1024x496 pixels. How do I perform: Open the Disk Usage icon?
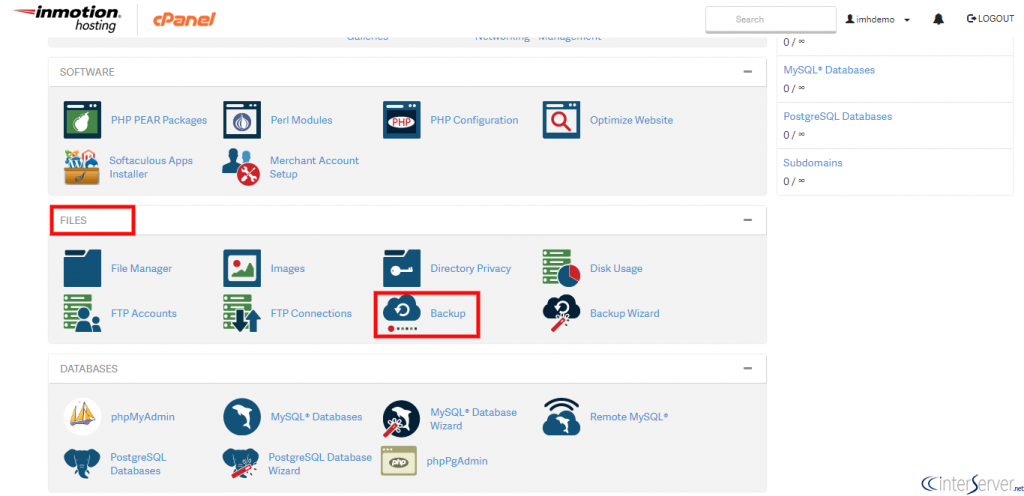(x=561, y=268)
